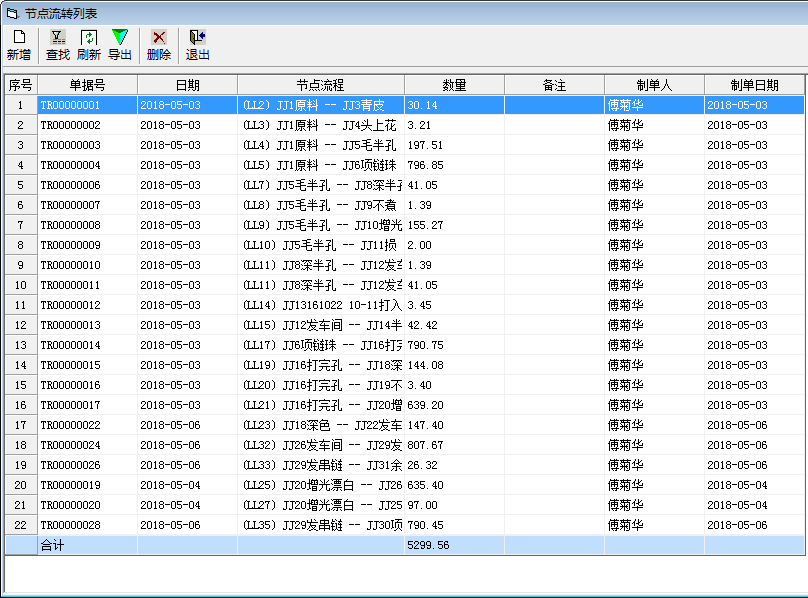808x598 pixels.
Task: Select the (LL2) JJ1原料 -- JJ3青皮 cell
Action: (321, 105)
